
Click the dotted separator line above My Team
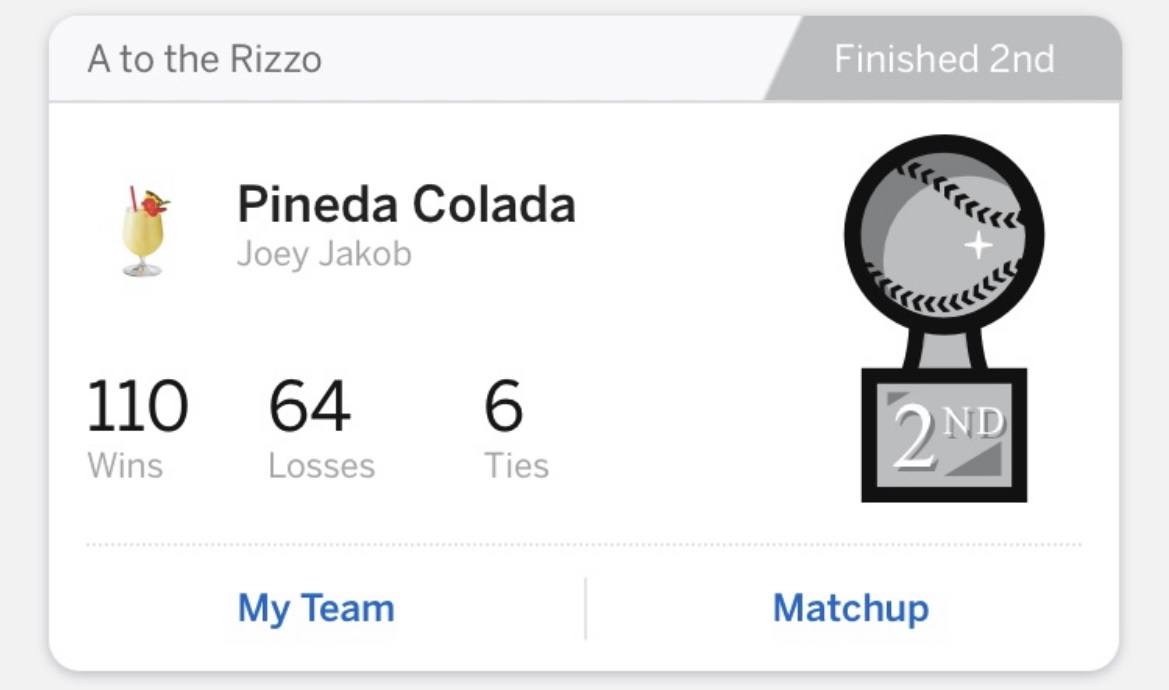584,545
